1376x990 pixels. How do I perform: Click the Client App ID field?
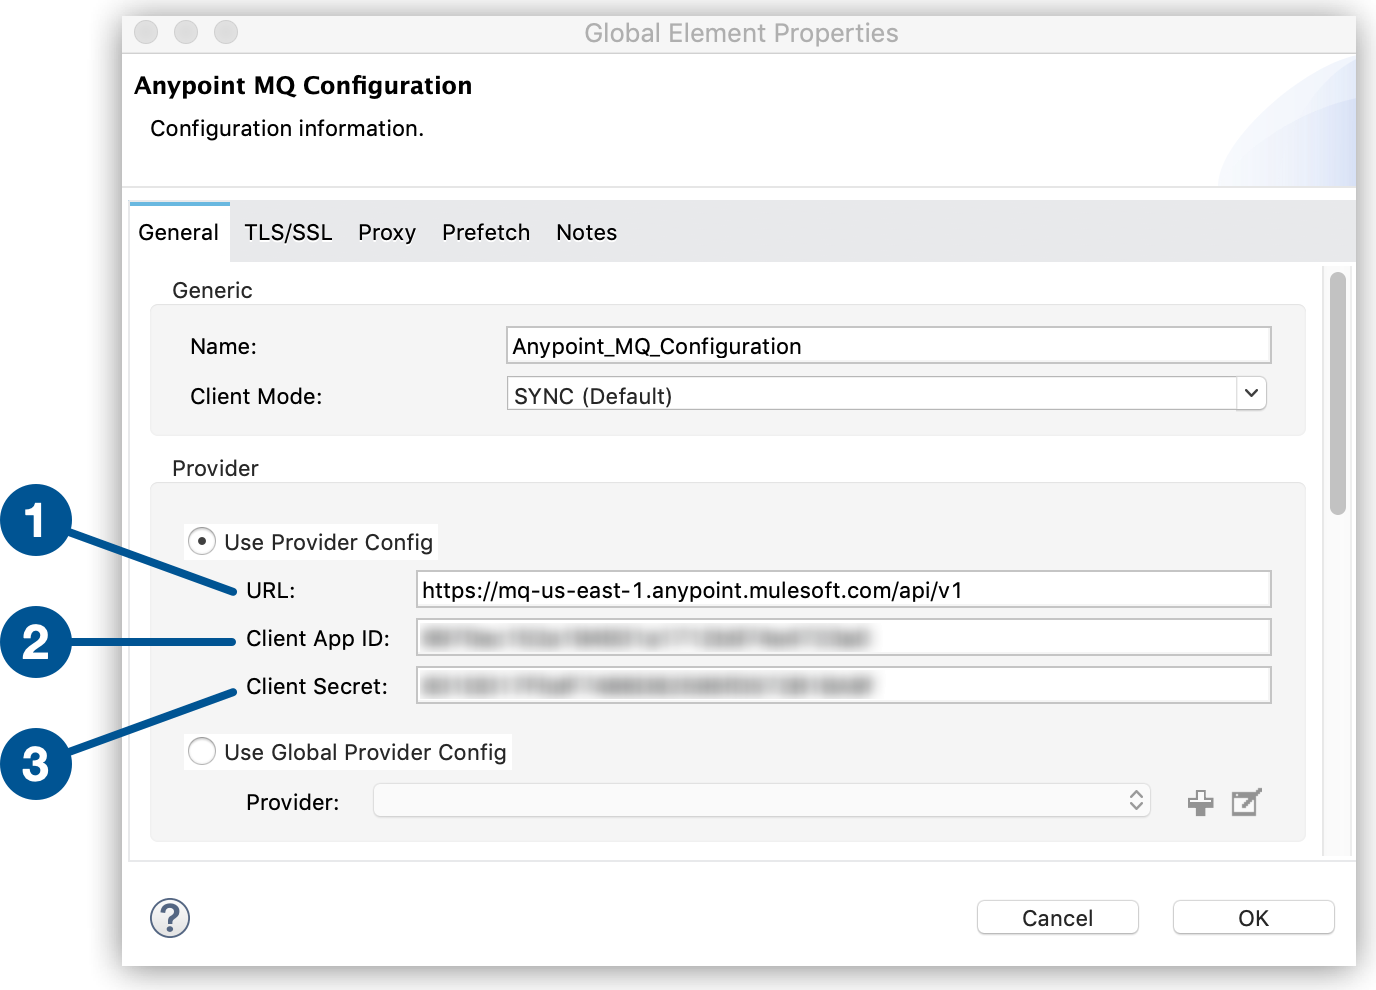845,637
